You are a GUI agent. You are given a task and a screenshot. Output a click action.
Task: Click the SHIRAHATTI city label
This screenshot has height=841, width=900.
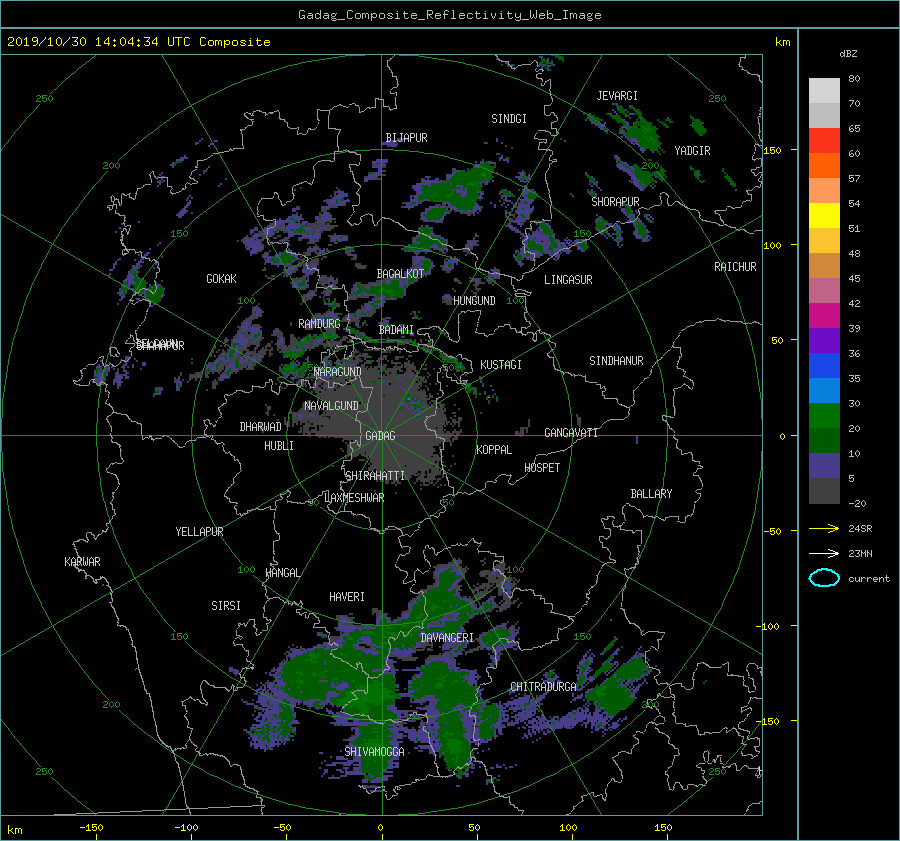click(375, 476)
